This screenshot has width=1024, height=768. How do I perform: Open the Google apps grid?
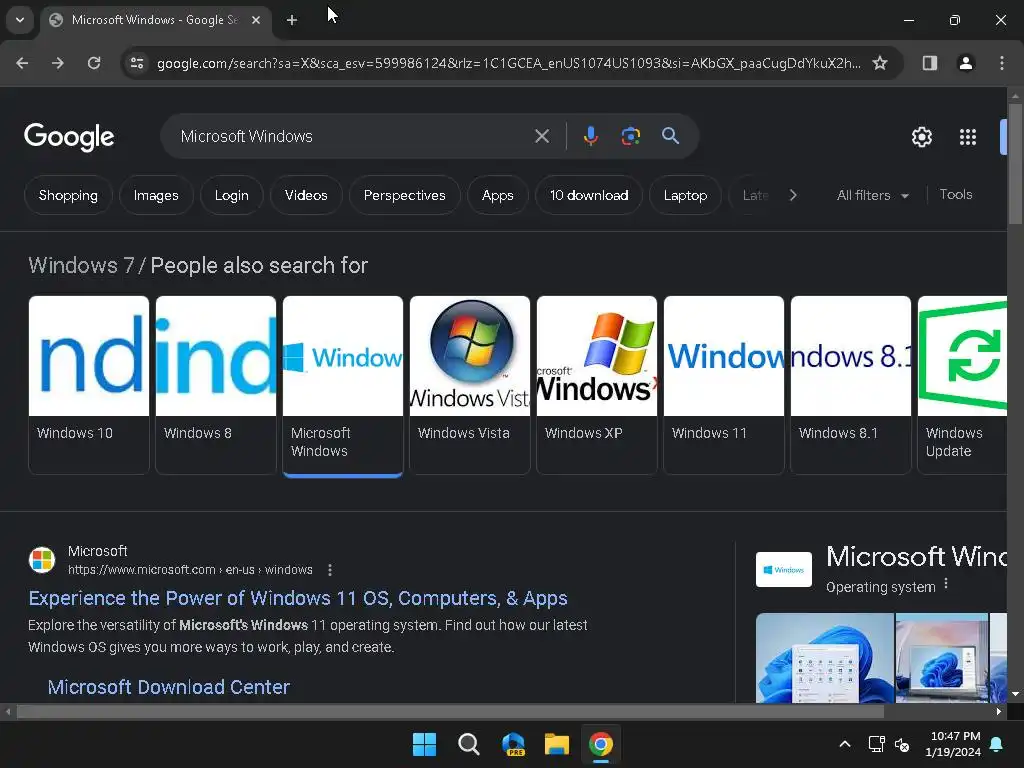pyautogui.click(x=968, y=137)
